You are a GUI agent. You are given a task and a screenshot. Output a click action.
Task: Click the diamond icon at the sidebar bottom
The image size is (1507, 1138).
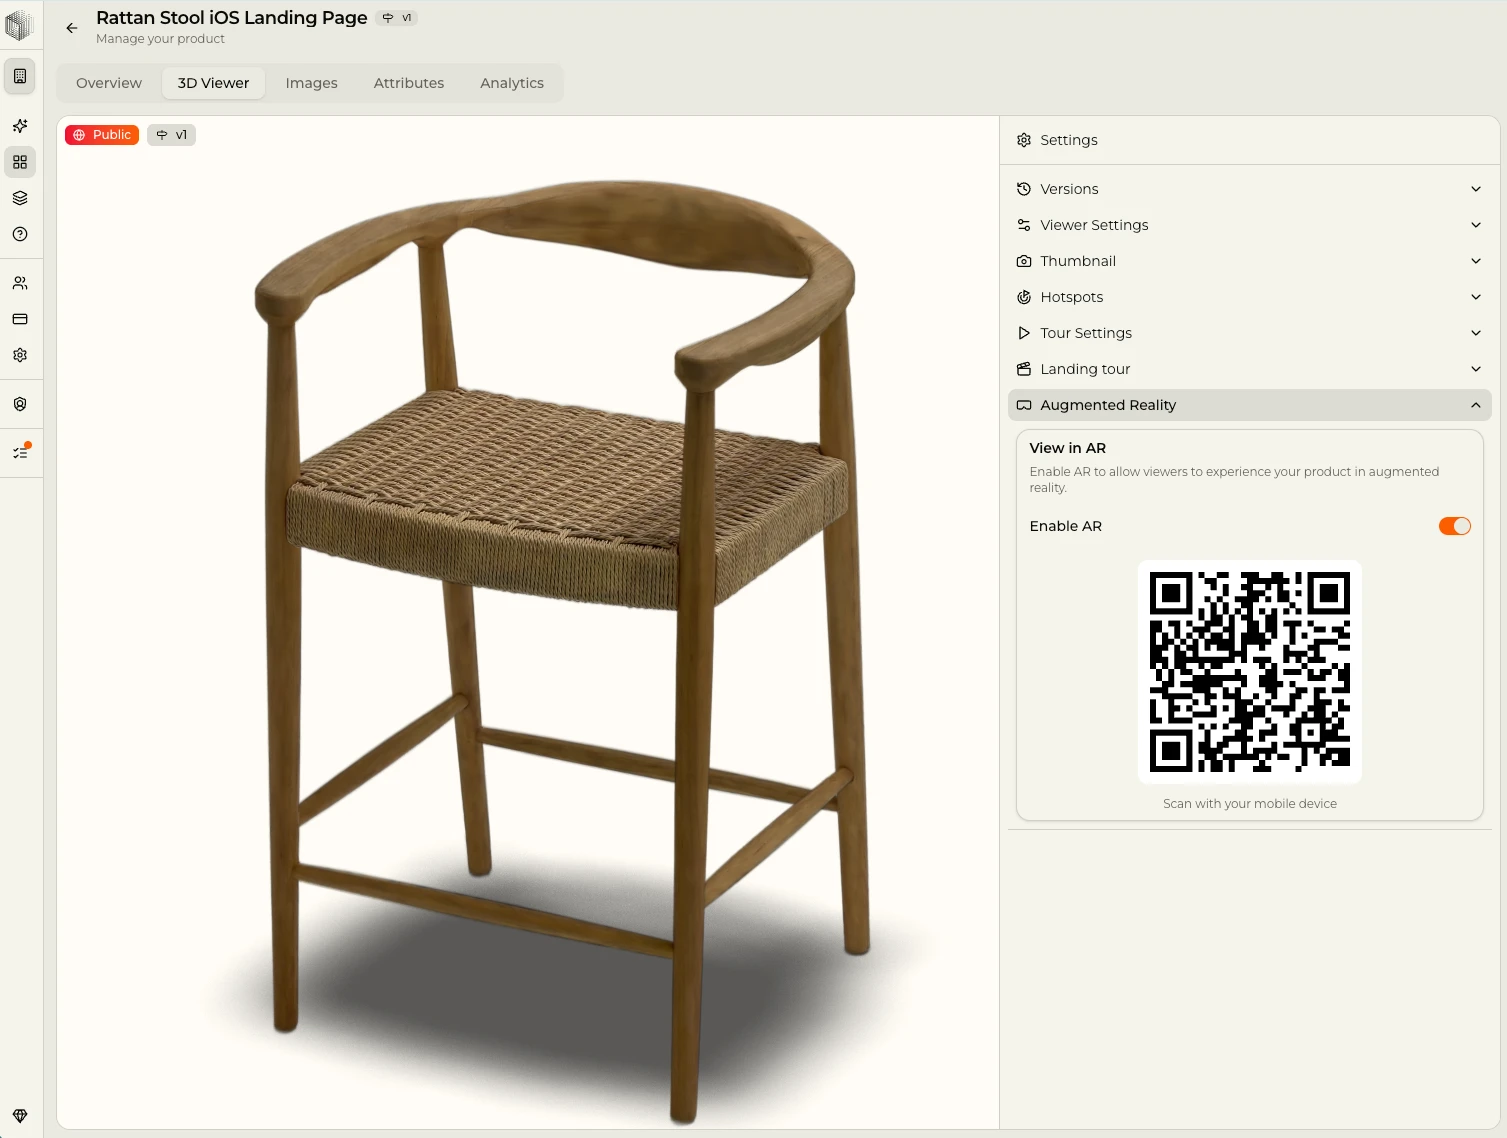tap(20, 1116)
